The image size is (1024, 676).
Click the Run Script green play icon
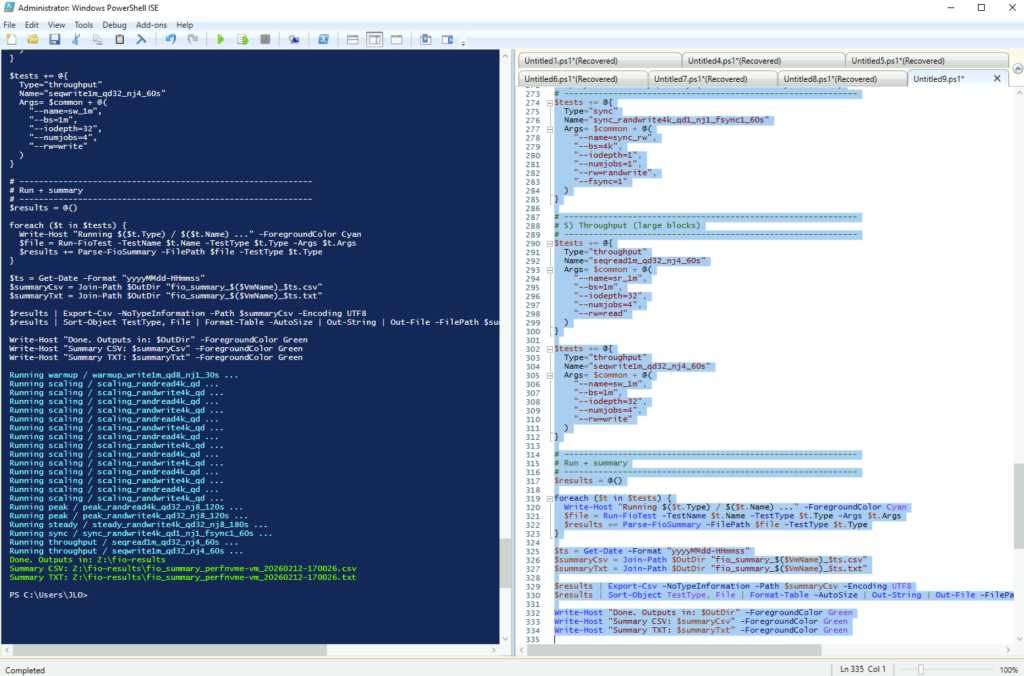pos(220,39)
